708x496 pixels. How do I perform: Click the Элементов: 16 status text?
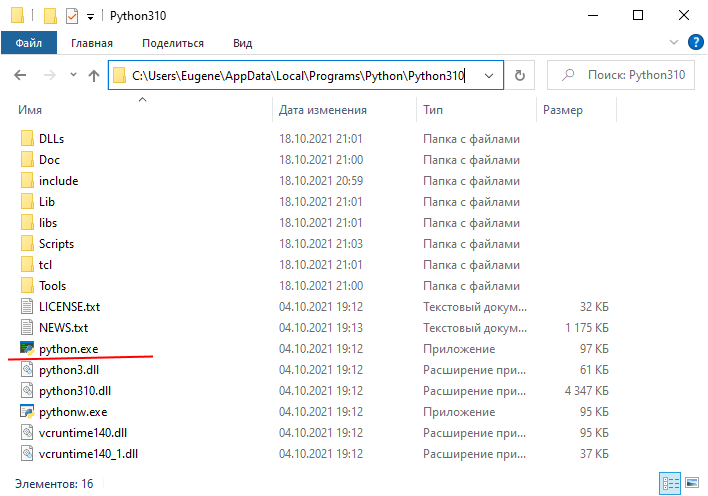54,484
